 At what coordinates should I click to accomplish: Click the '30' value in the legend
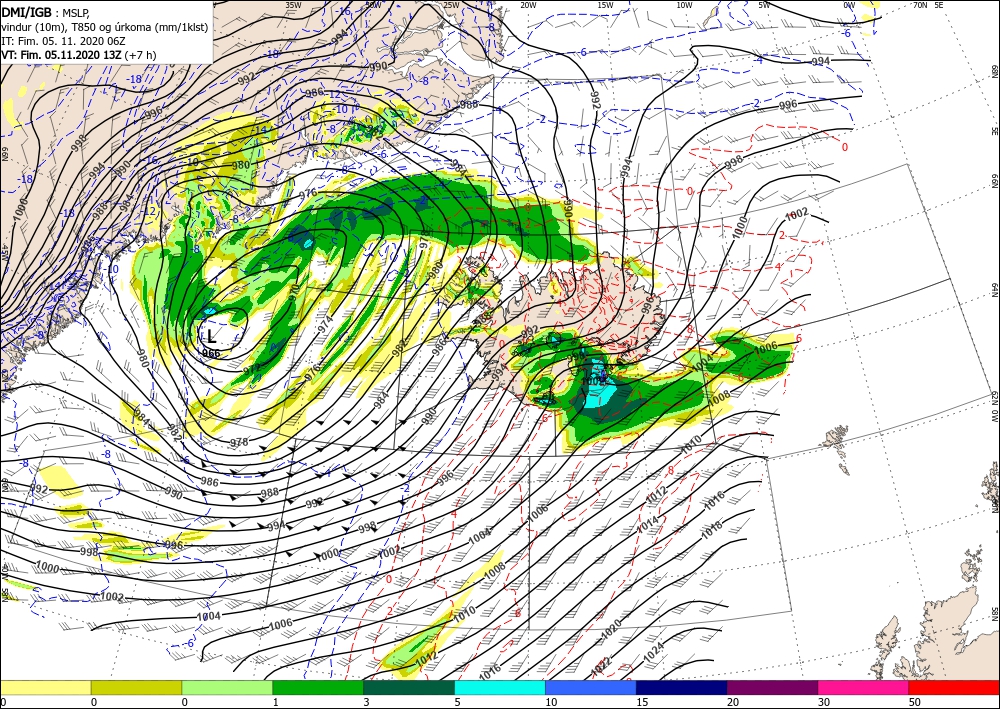pos(825,702)
